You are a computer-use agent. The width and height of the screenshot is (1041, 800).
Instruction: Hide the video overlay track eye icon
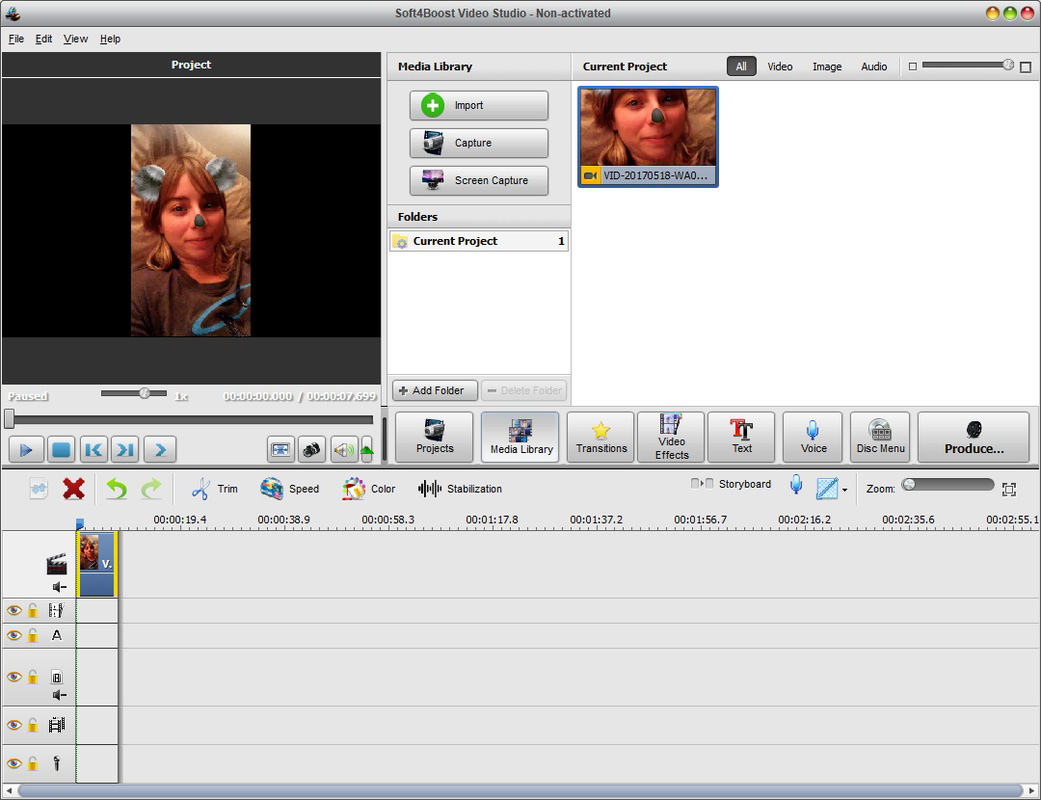click(x=14, y=677)
